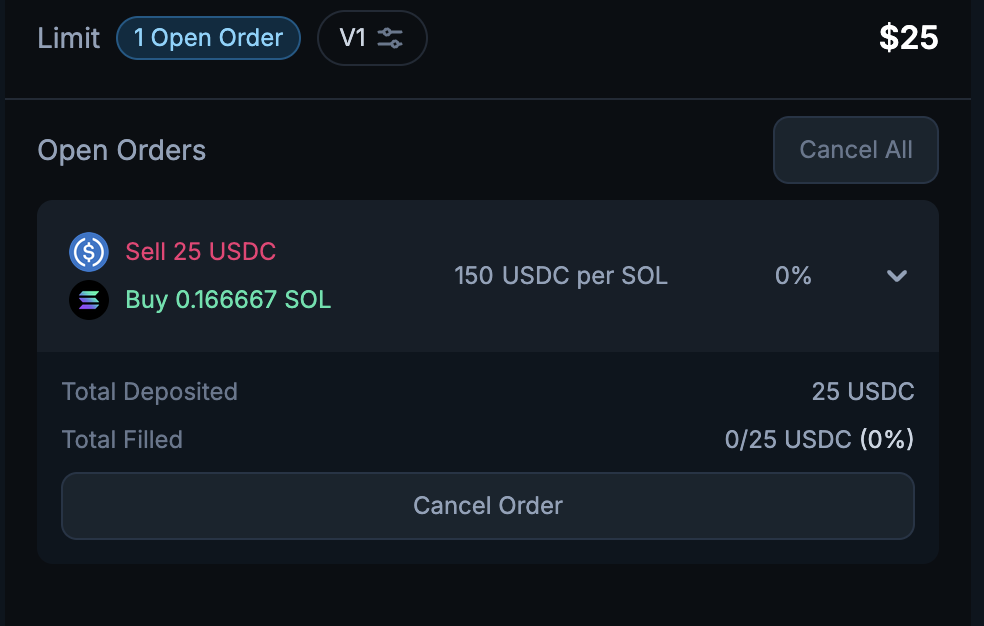
Task: Click the Total Filled label
Action: pyautogui.click(x=122, y=440)
